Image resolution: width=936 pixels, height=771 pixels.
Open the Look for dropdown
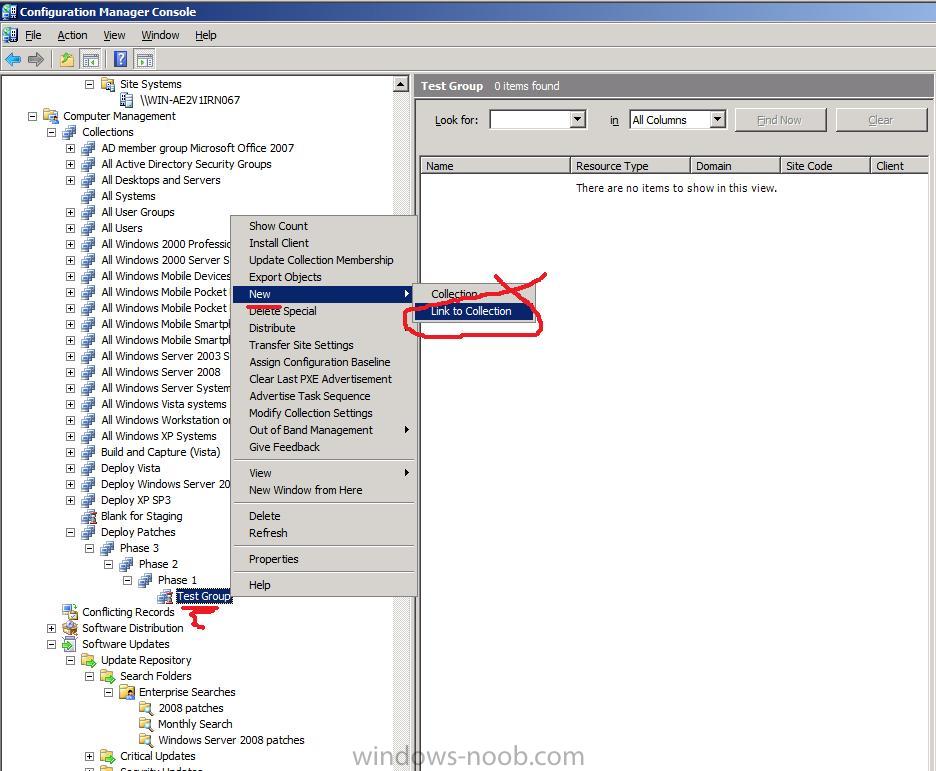pos(577,119)
